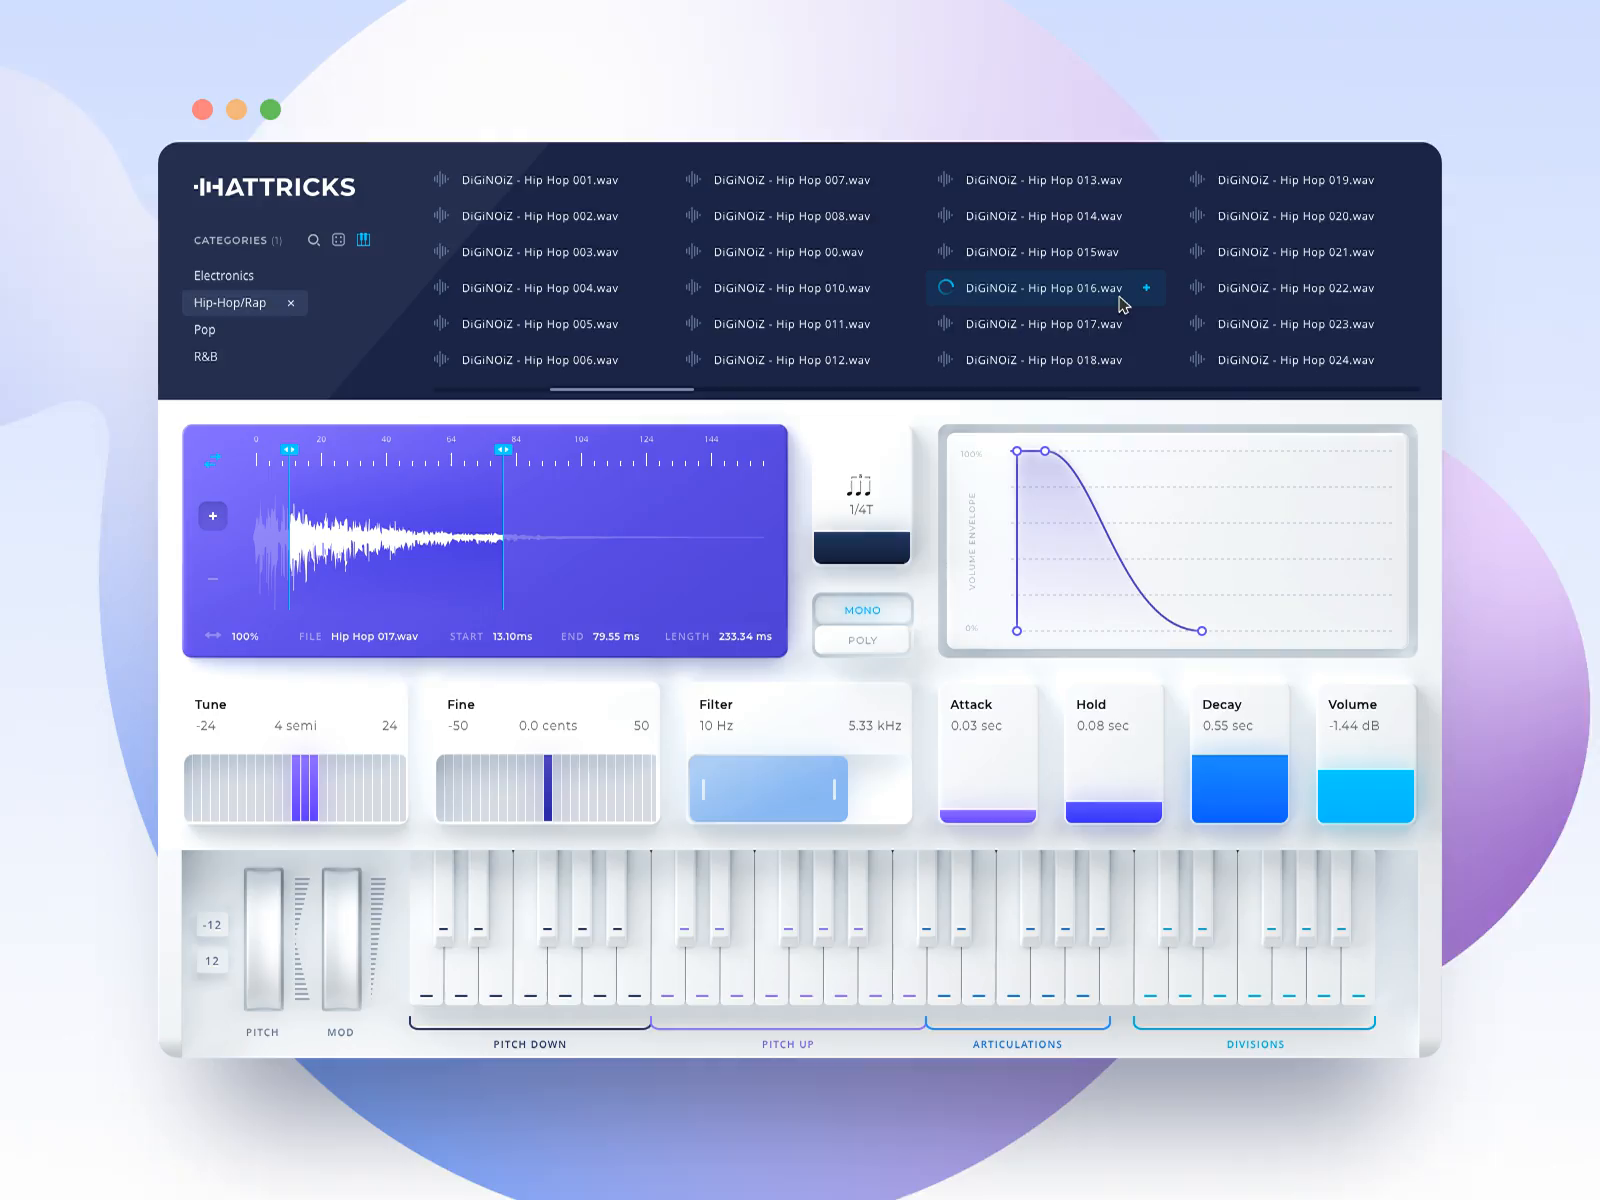Screen dimensions: 1600x1200
Task: Click the dice randomize icon beside Categories
Action: [x=339, y=240]
